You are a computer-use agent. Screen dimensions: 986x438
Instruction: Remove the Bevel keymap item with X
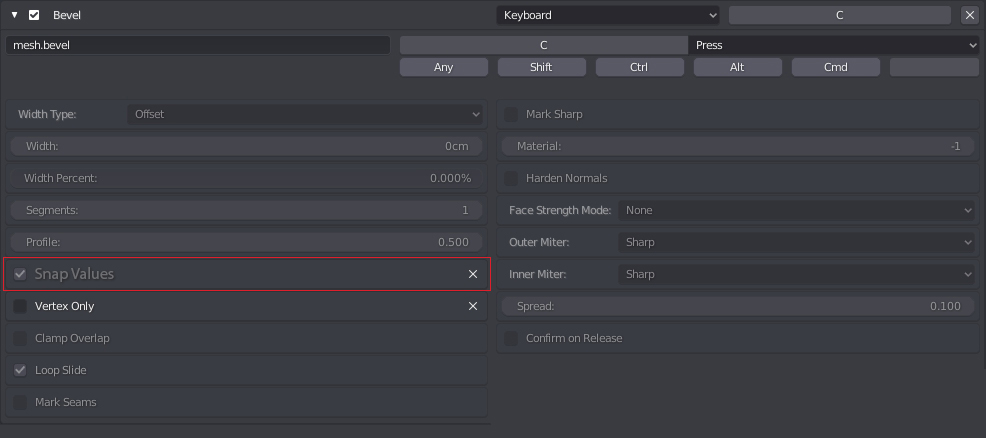click(x=969, y=15)
